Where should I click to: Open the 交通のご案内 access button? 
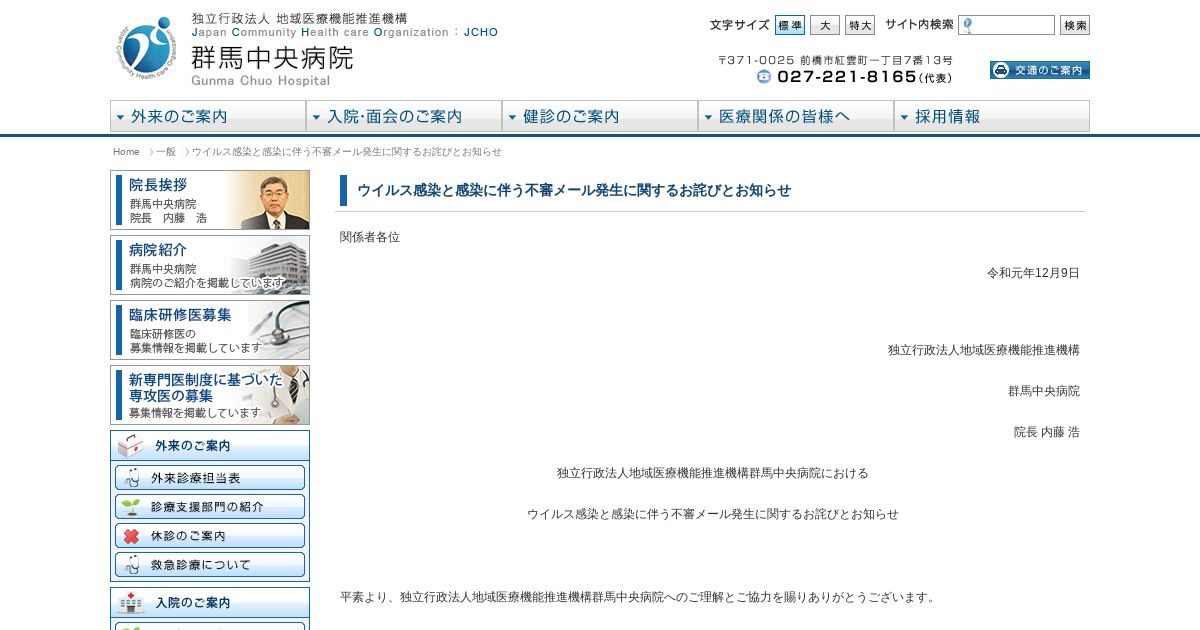coord(1040,70)
